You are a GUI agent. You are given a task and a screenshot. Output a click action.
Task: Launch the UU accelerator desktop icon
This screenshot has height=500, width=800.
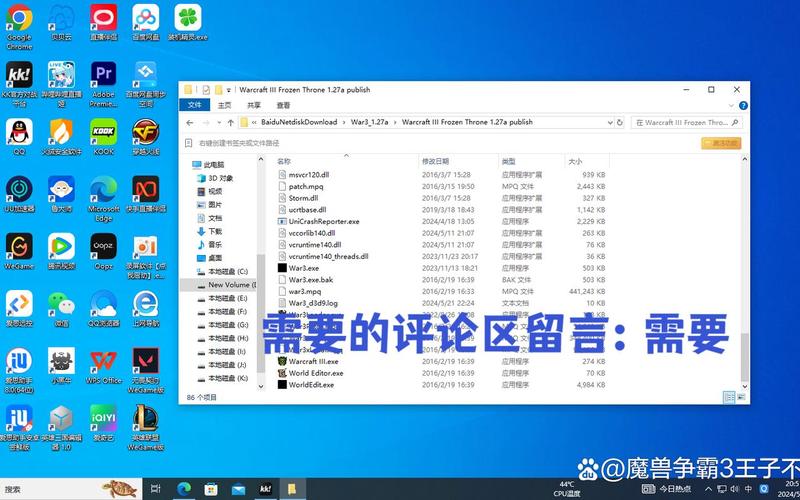[19, 194]
